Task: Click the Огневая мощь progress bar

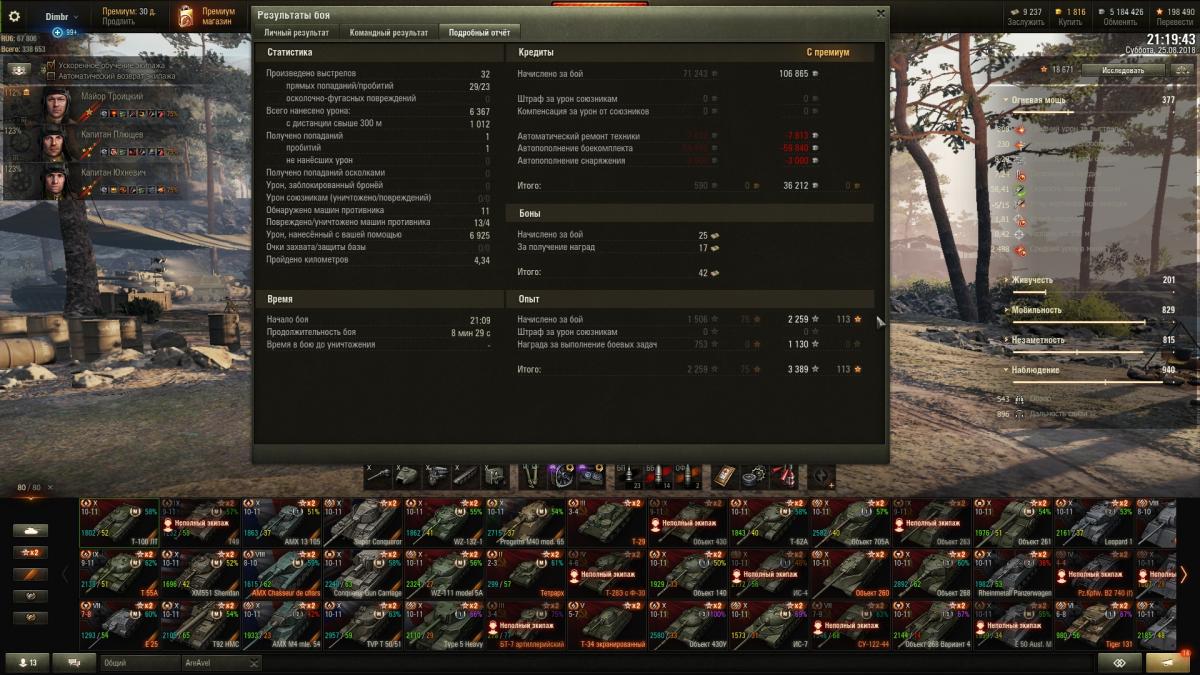Action: [x=1093, y=112]
